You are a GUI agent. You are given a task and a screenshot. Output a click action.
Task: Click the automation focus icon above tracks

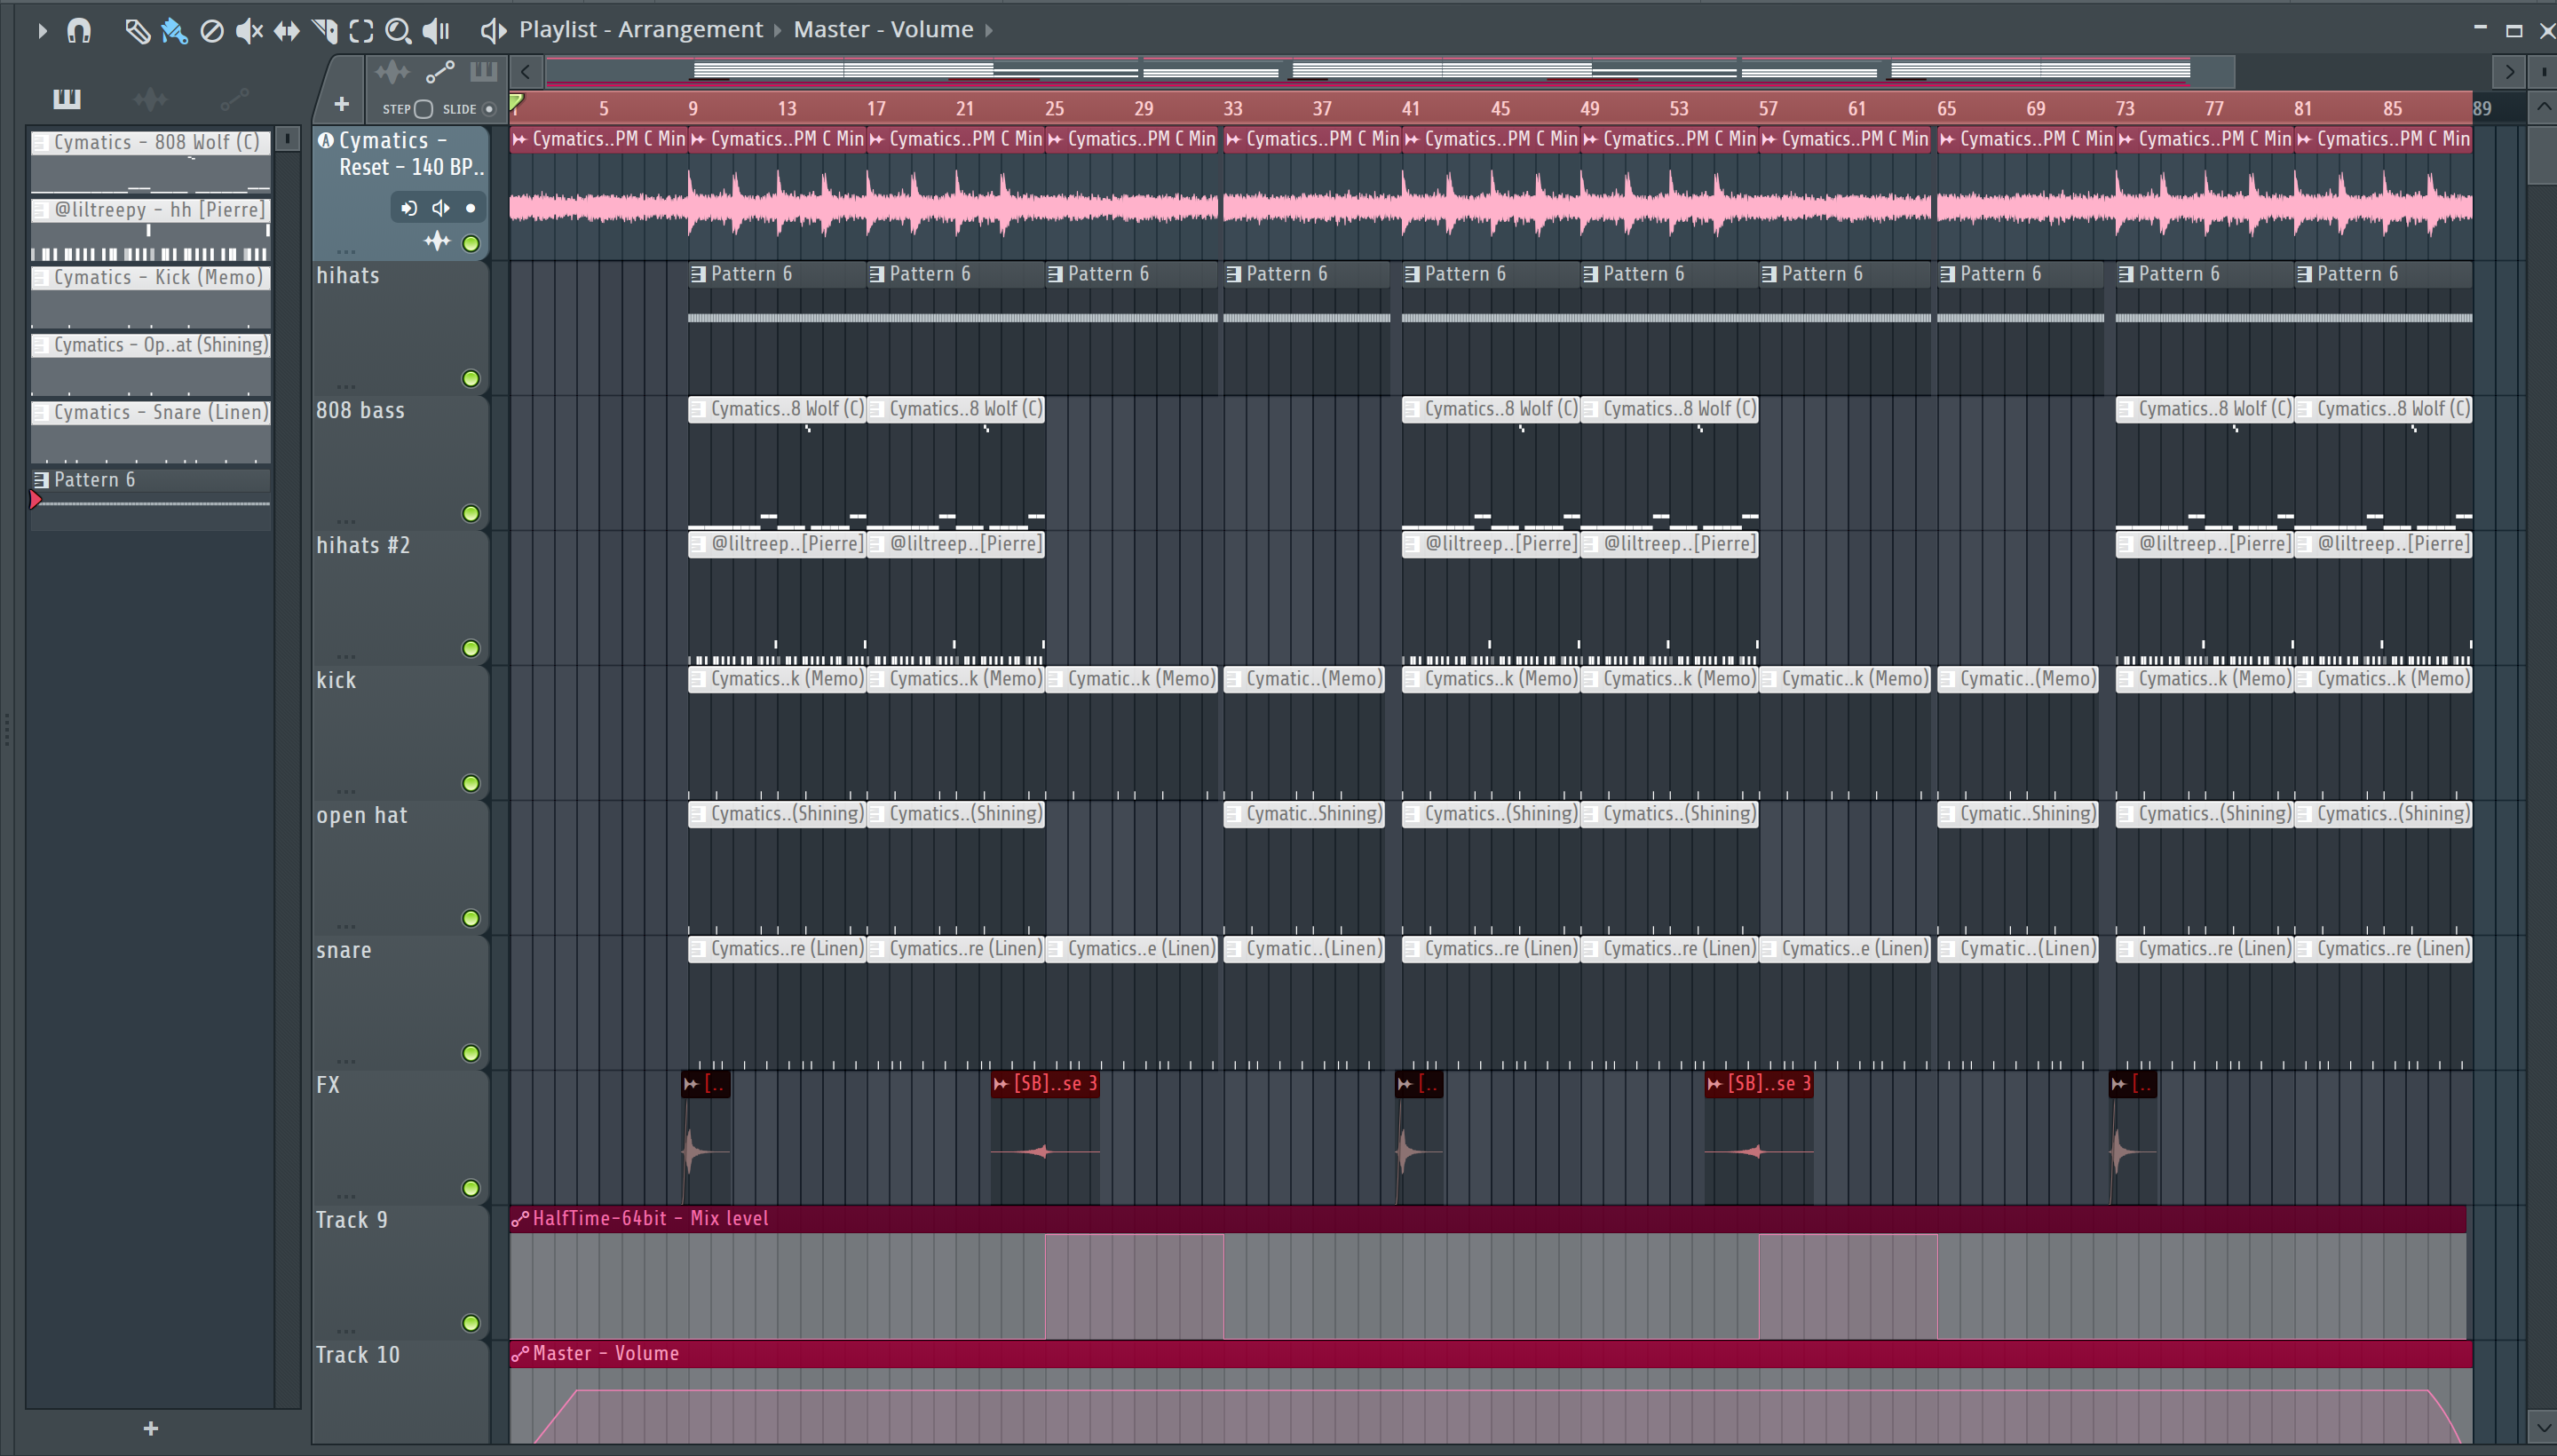click(x=440, y=72)
